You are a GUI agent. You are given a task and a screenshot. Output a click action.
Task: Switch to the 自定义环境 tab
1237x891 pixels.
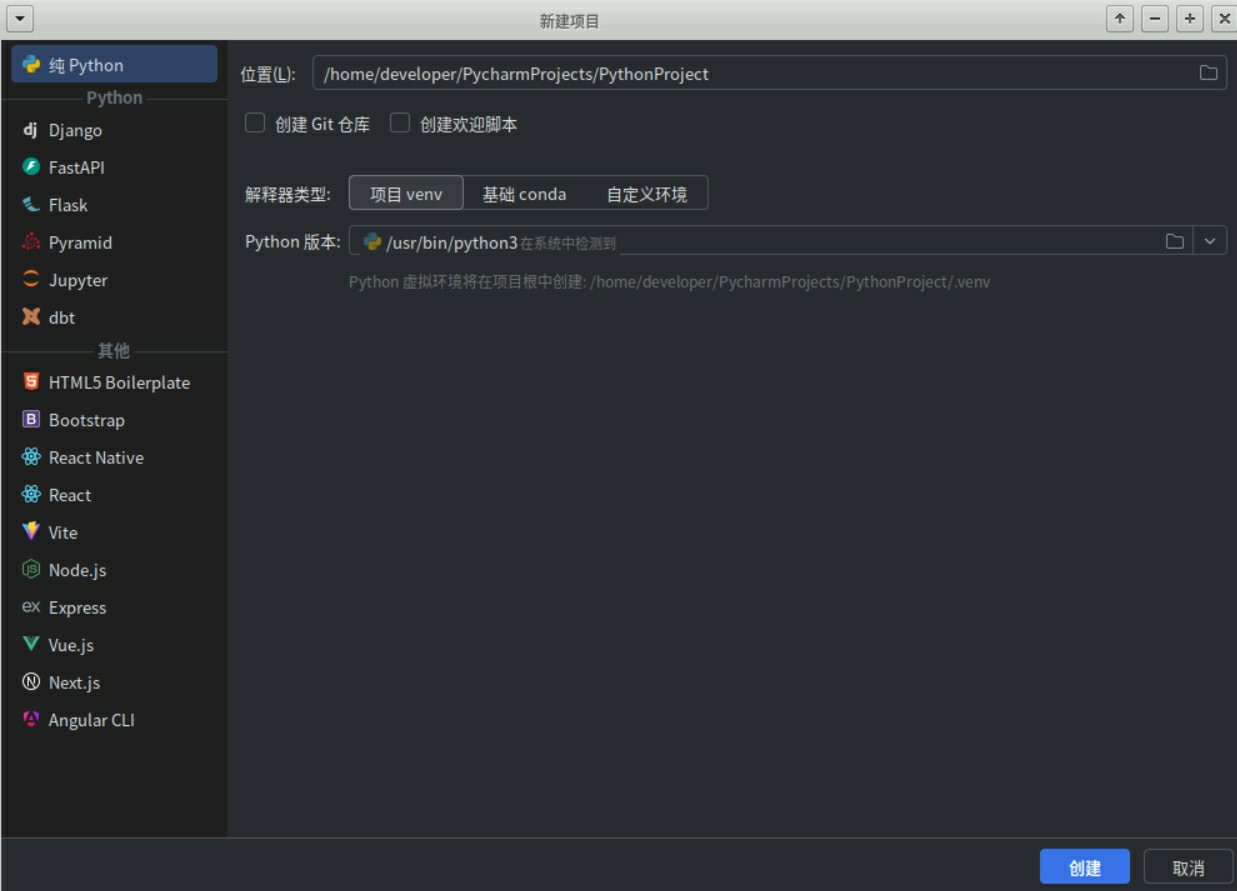[x=647, y=194]
